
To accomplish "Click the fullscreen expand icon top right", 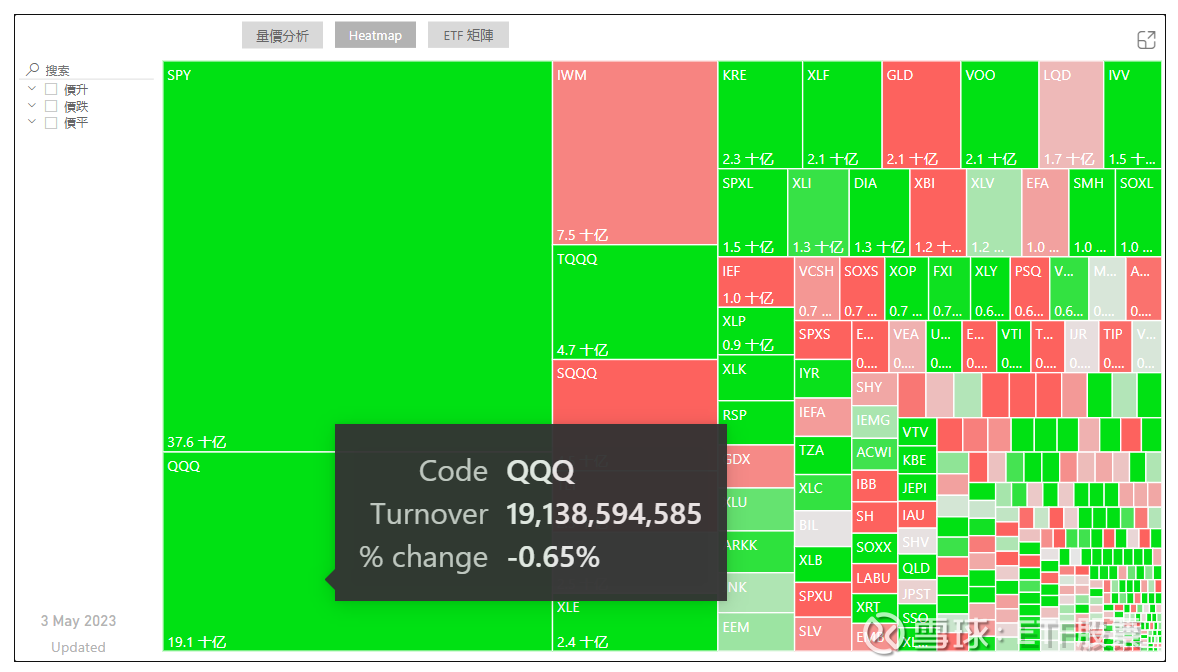I will (1146, 40).
